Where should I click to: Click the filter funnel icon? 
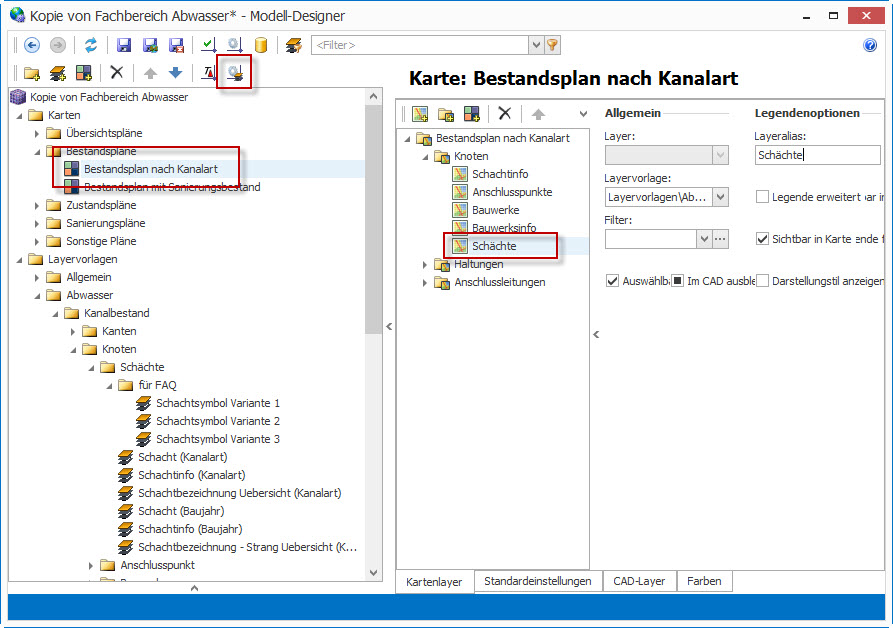tap(552, 45)
